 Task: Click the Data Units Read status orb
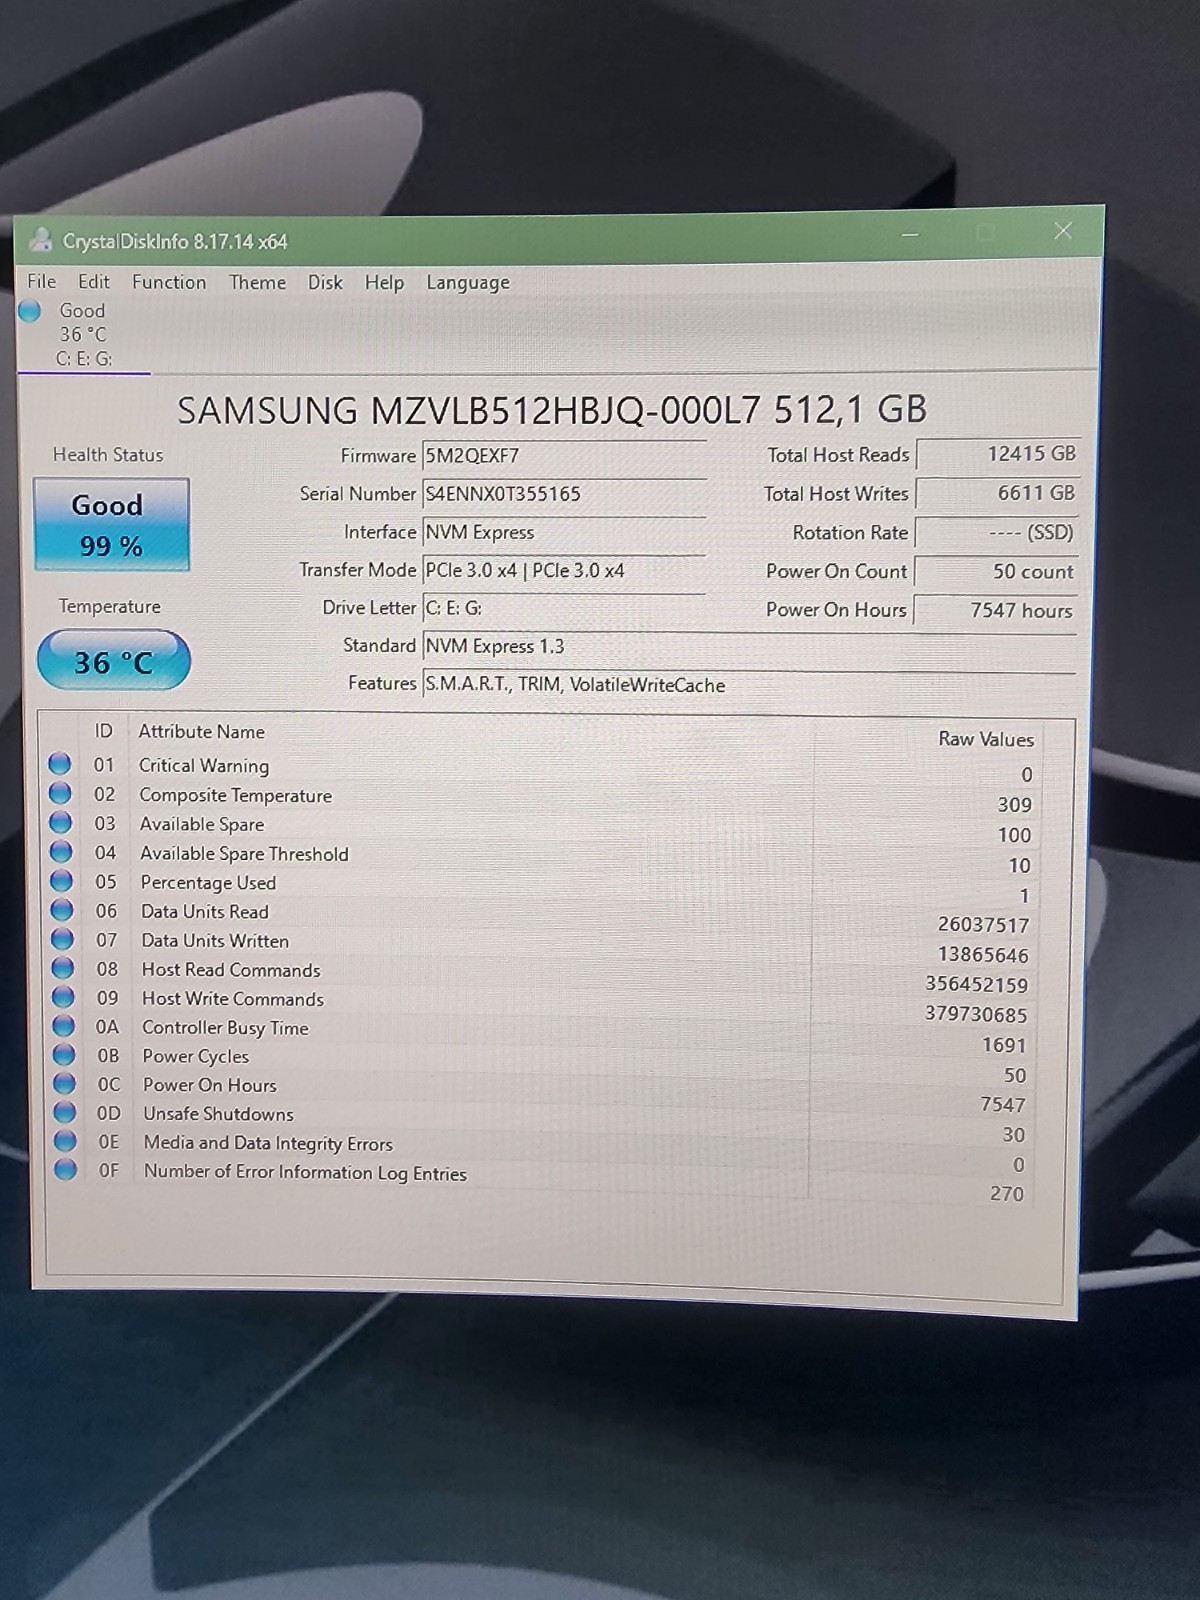pos(62,909)
